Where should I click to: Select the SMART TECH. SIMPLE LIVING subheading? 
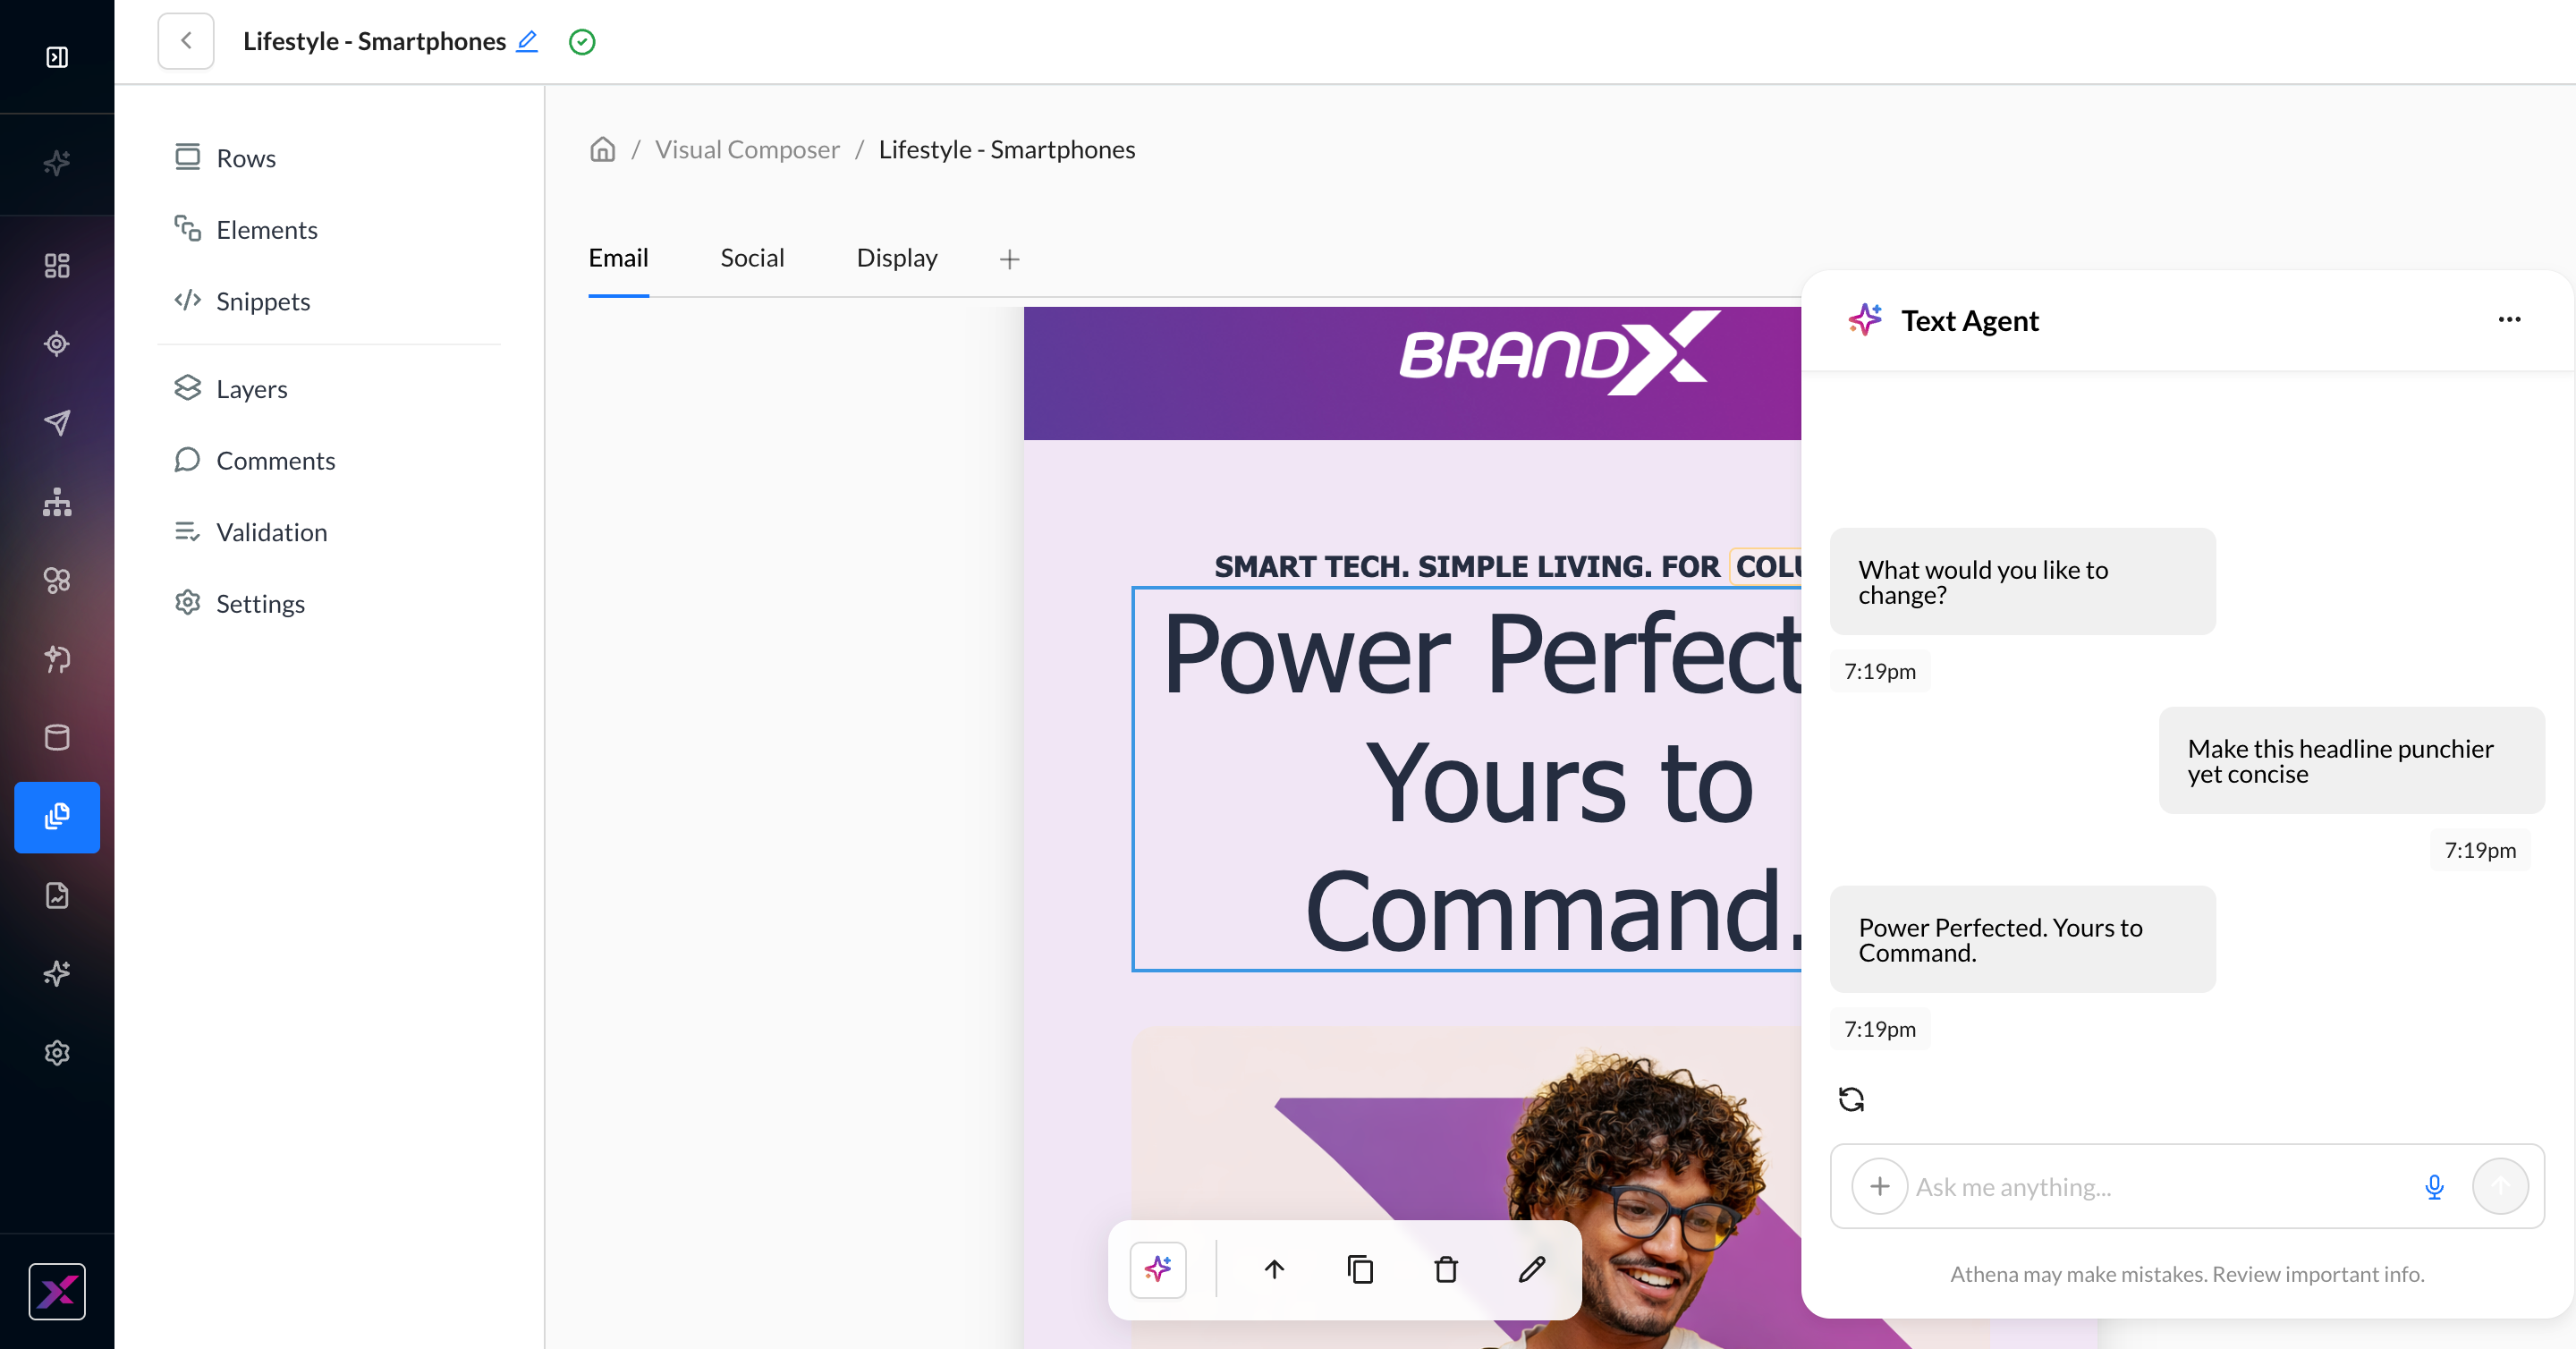[1507, 566]
